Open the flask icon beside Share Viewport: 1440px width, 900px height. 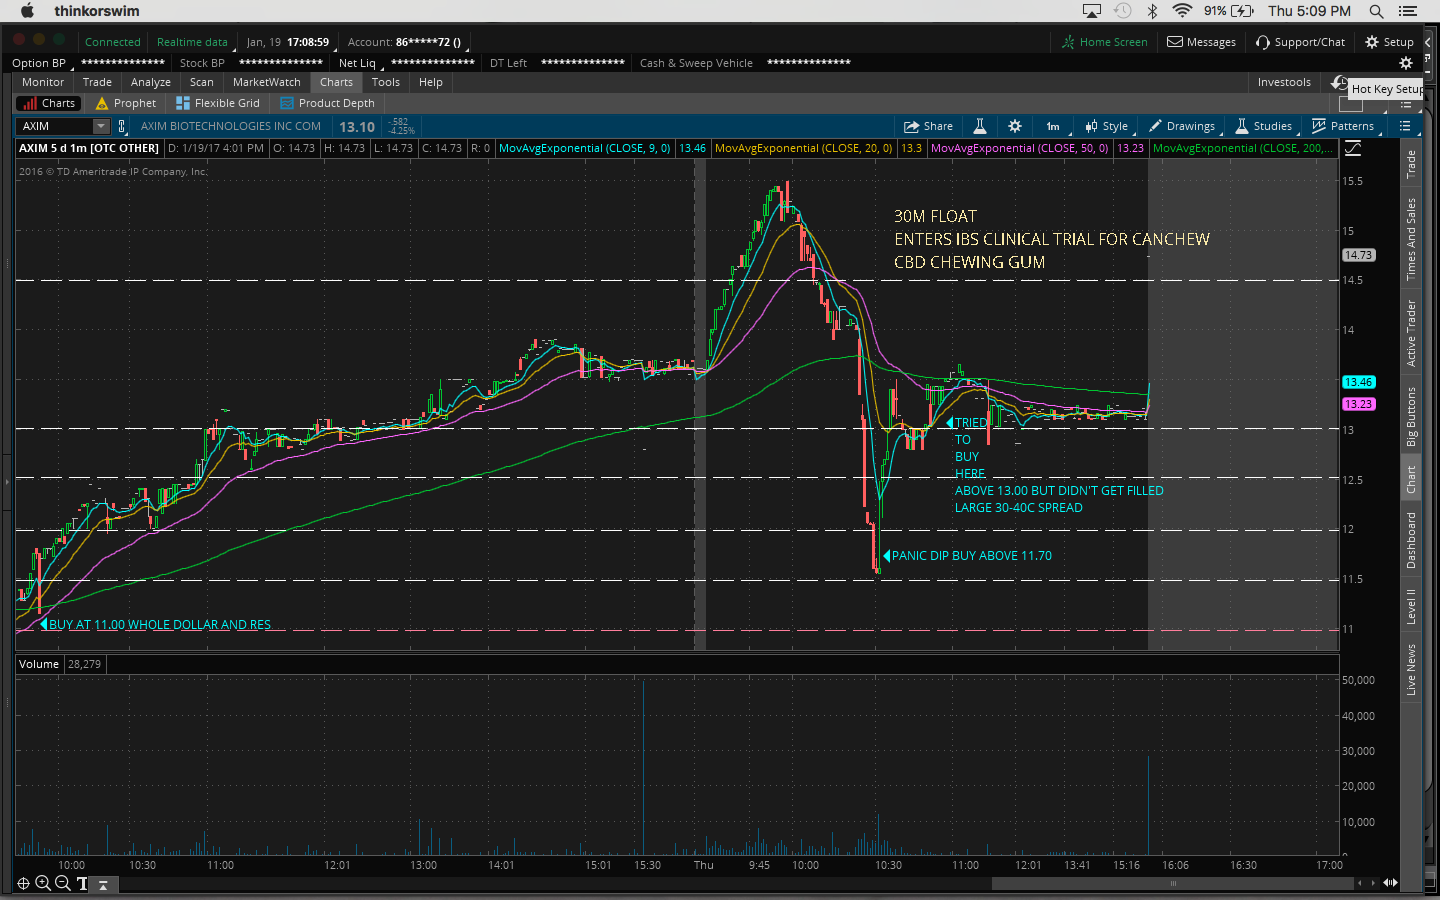tap(980, 126)
